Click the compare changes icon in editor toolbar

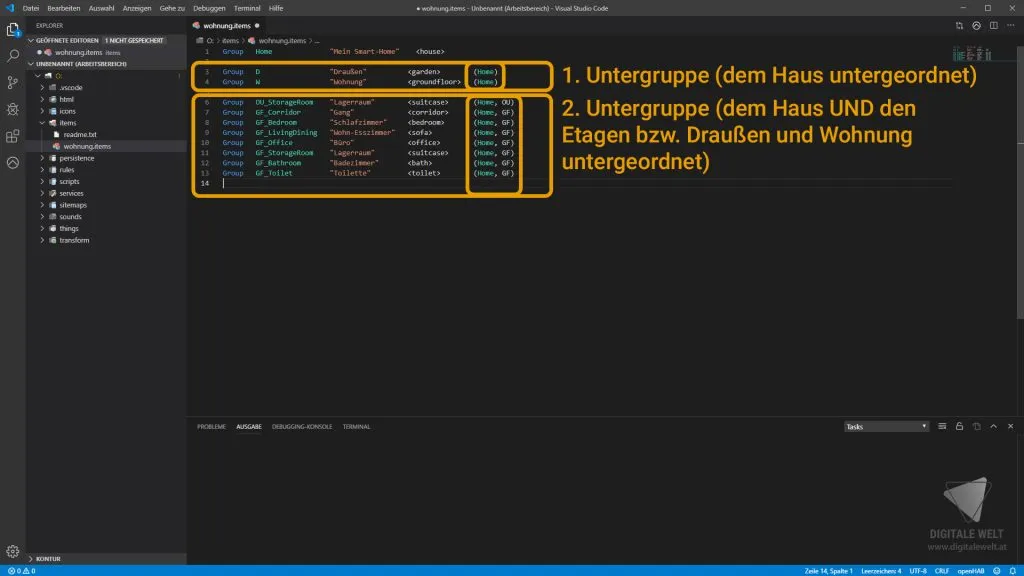[x=959, y=25]
